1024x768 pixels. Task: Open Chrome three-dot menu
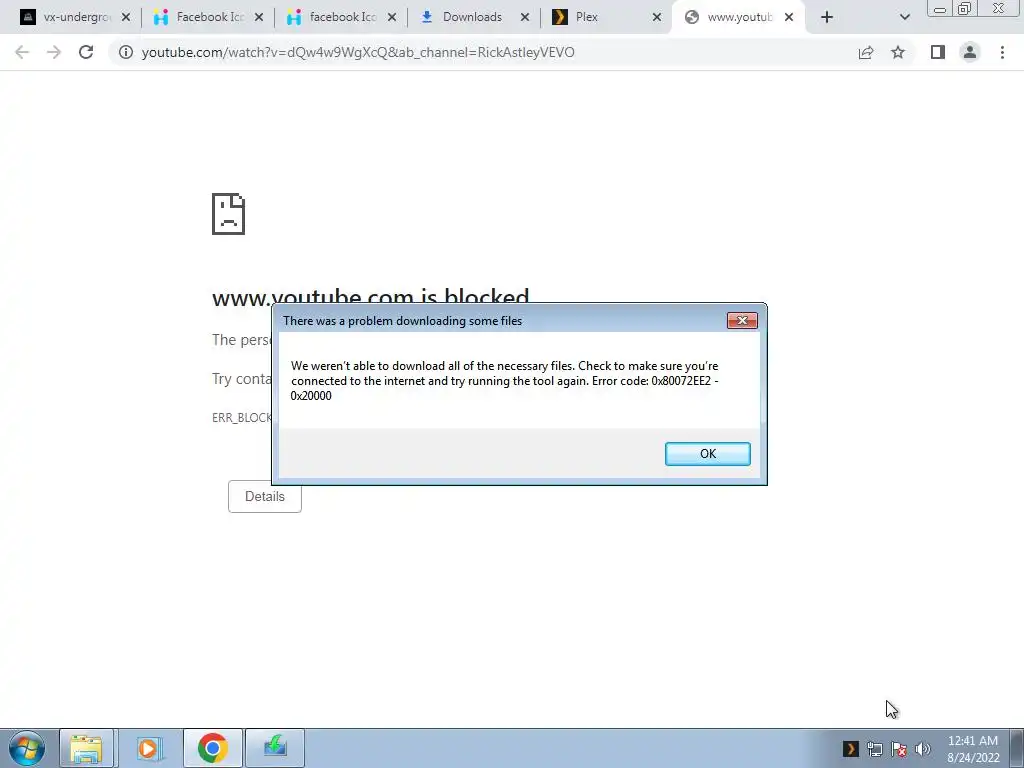click(x=1002, y=52)
